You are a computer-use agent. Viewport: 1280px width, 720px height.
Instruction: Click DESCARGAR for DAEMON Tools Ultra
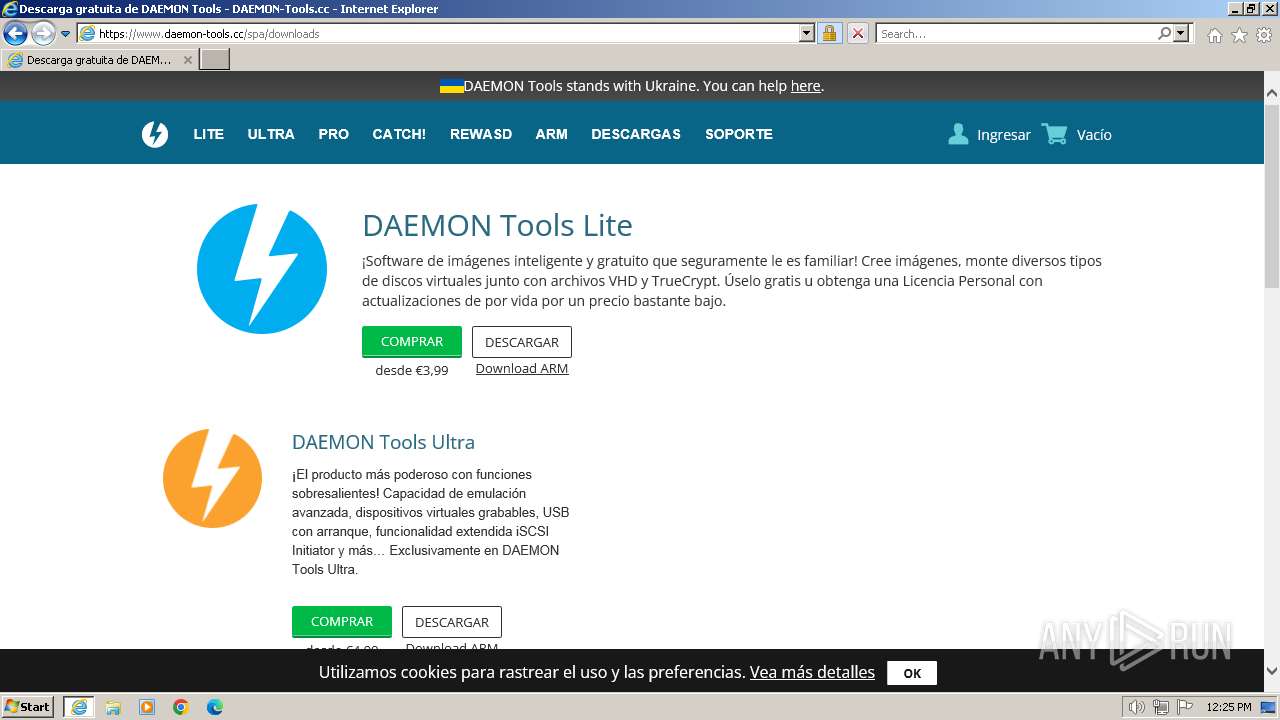pos(452,622)
